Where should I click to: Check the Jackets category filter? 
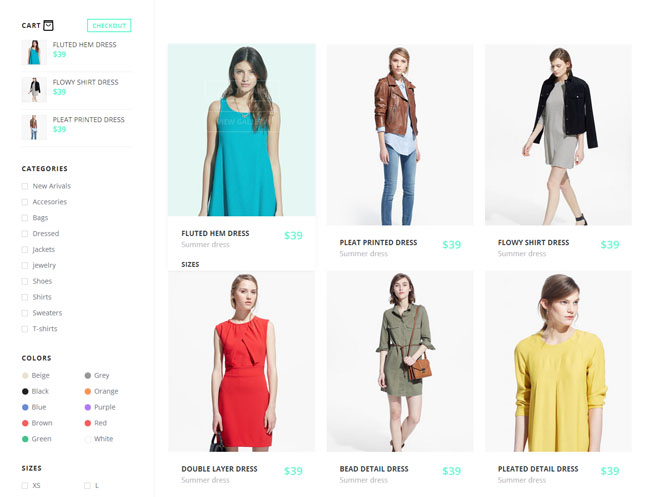pyautogui.click(x=25, y=249)
